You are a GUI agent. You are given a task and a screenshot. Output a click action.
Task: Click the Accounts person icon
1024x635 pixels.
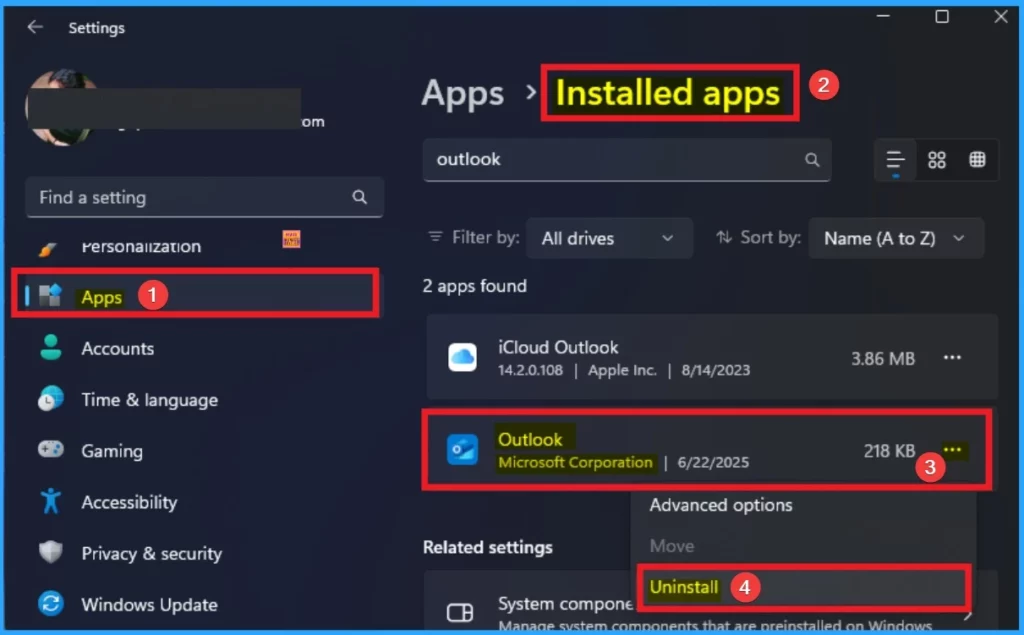(51, 348)
